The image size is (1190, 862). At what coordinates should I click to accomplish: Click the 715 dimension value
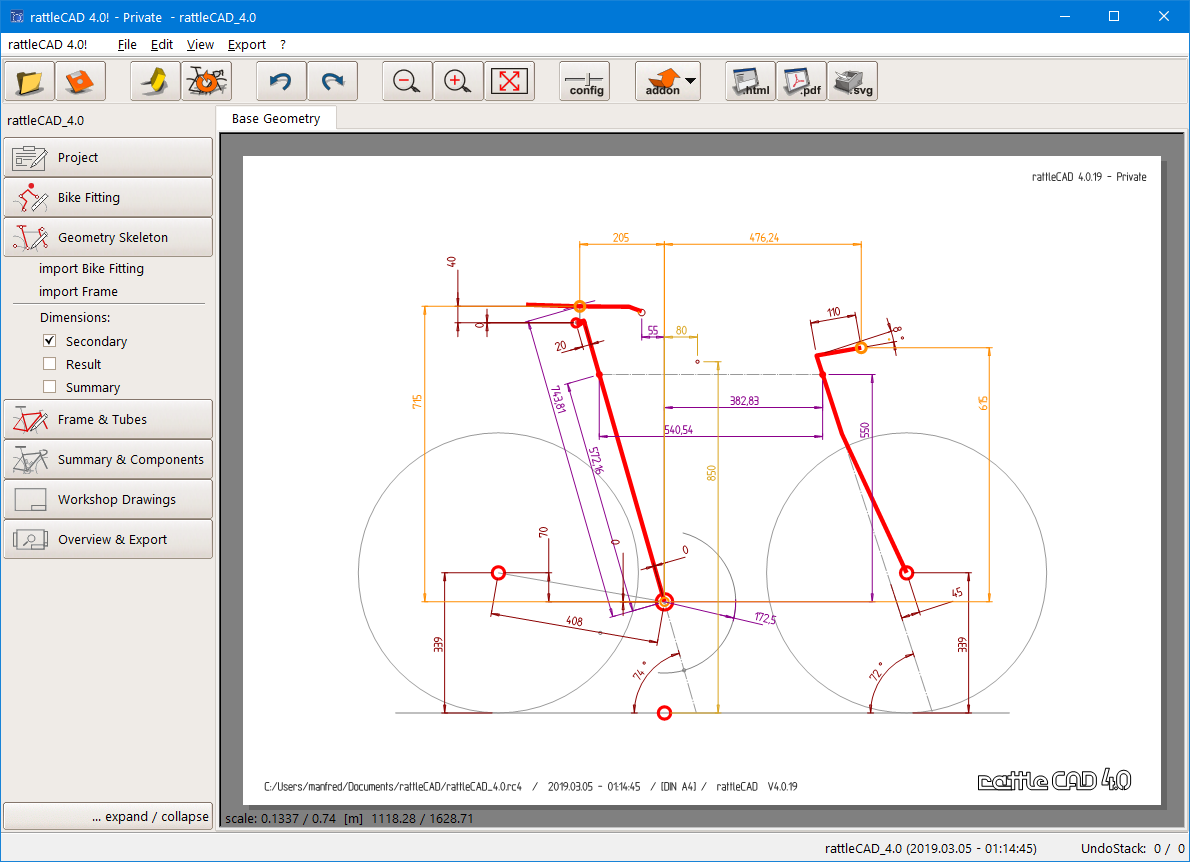pos(417,401)
